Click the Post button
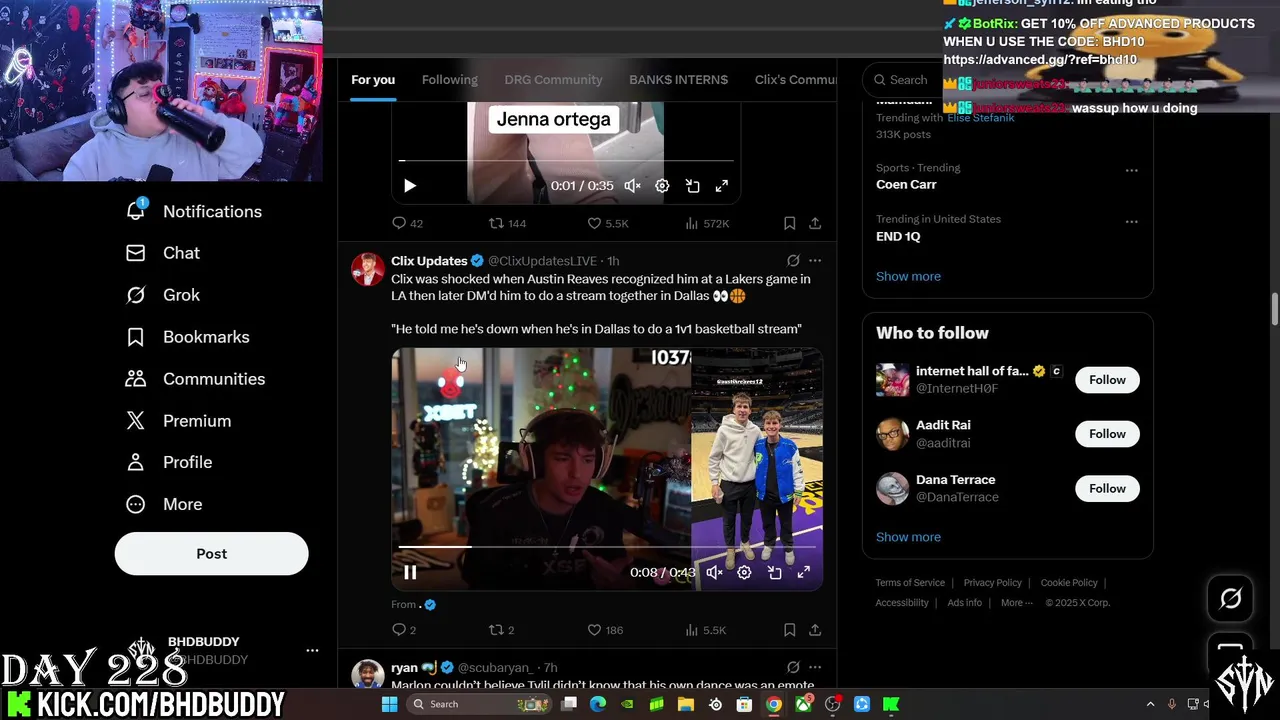 [x=211, y=553]
